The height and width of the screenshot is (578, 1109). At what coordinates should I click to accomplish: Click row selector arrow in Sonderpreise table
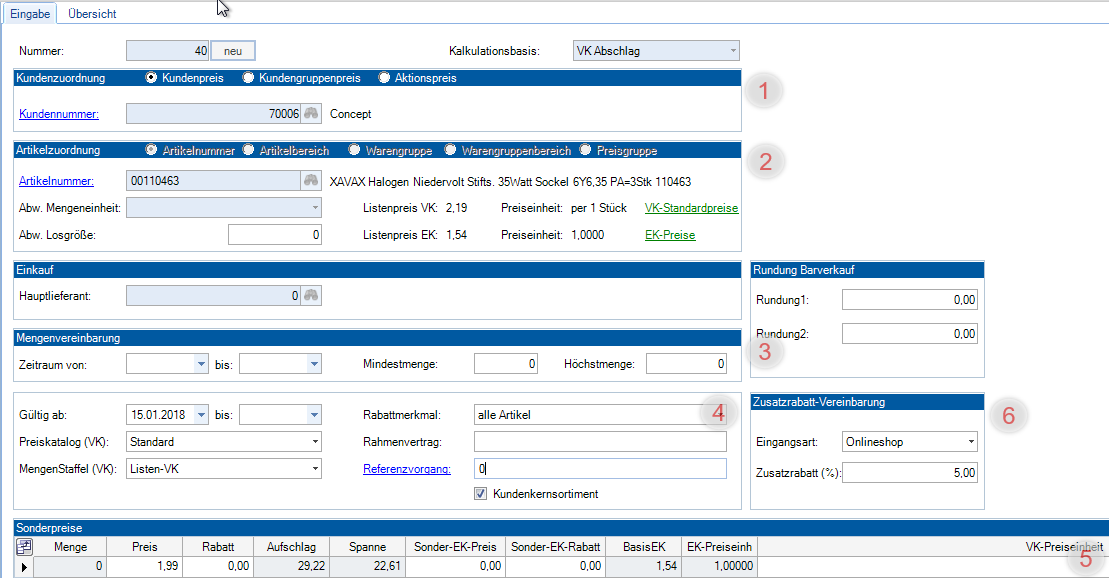tap(25, 567)
